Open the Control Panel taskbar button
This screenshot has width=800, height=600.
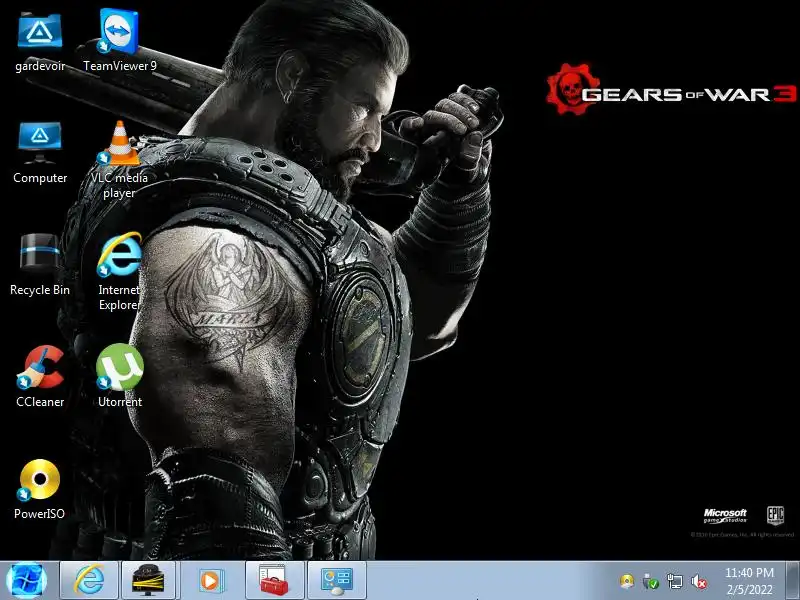point(337,581)
